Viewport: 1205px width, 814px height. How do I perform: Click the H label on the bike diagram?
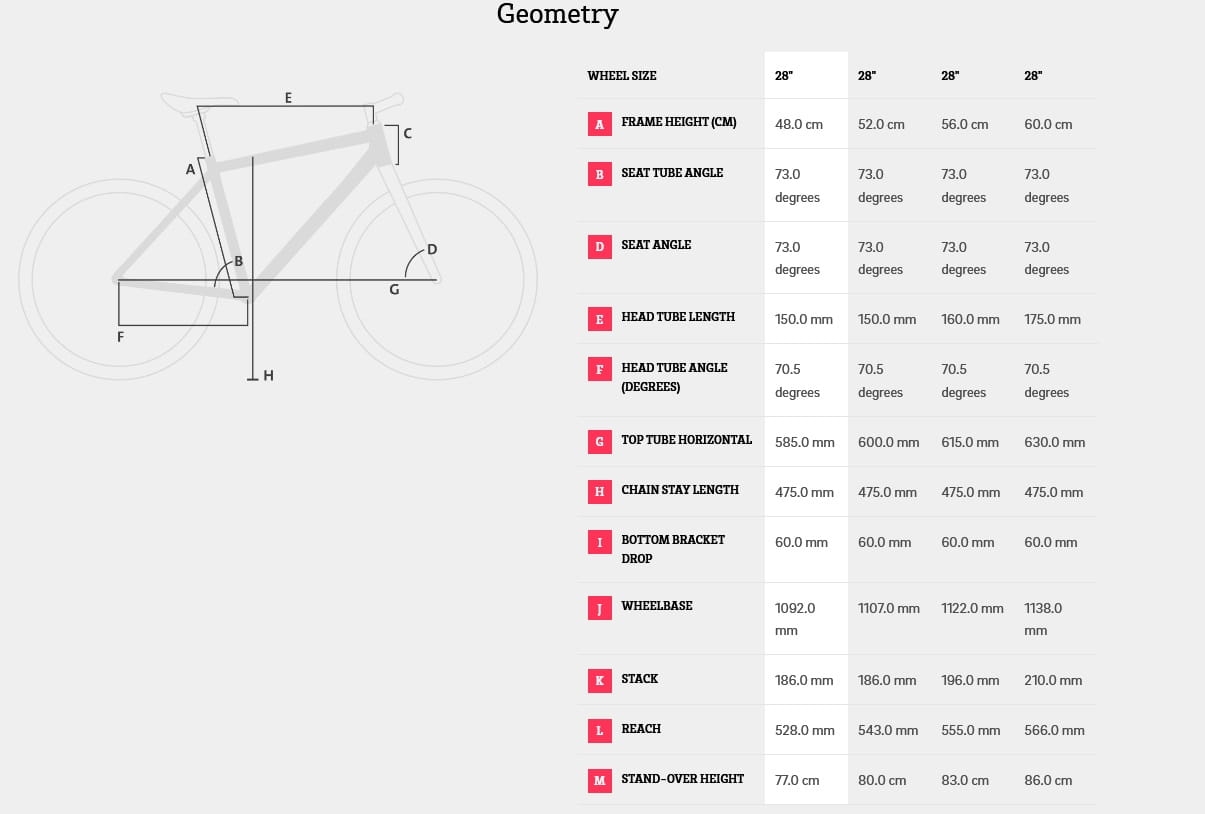click(268, 376)
